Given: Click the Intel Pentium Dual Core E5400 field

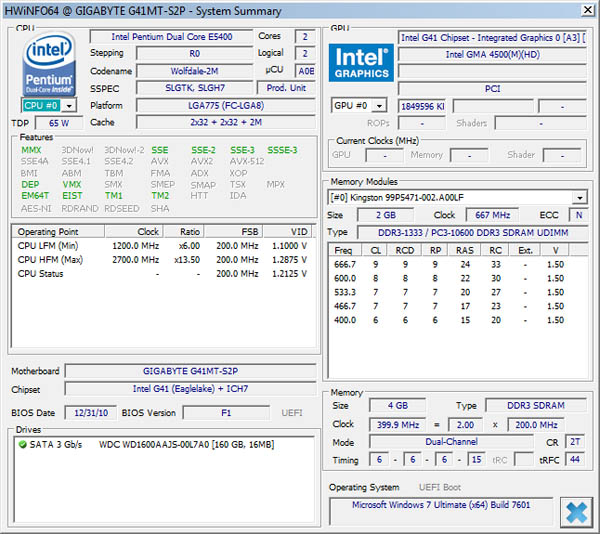Looking at the screenshot, I should point(171,37).
